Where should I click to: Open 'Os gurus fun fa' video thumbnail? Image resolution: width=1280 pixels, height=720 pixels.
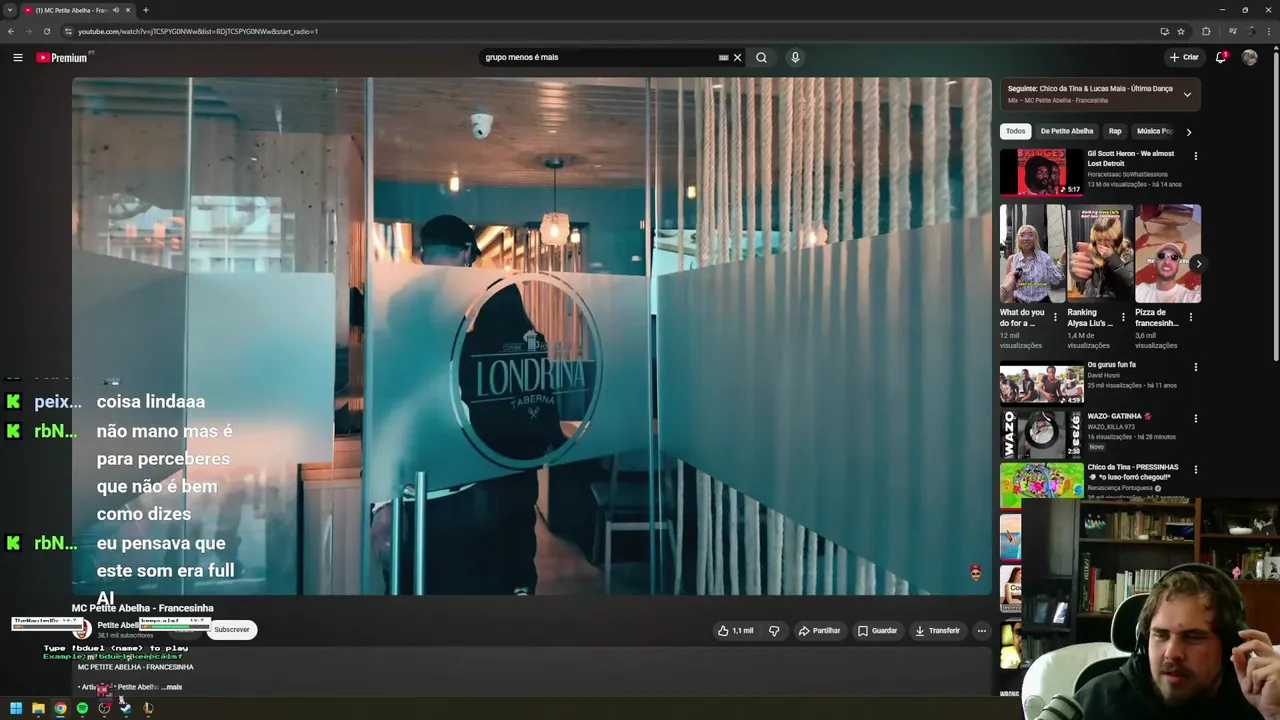1041,383
